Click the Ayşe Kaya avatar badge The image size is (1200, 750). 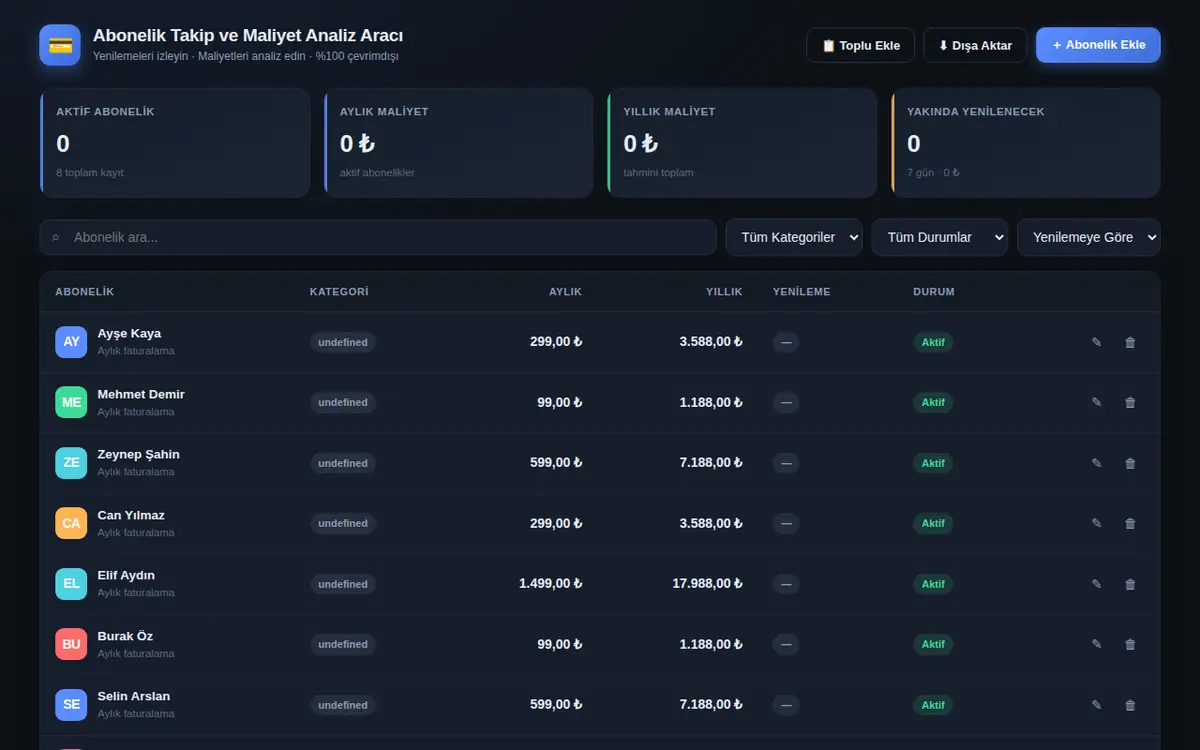[71, 342]
